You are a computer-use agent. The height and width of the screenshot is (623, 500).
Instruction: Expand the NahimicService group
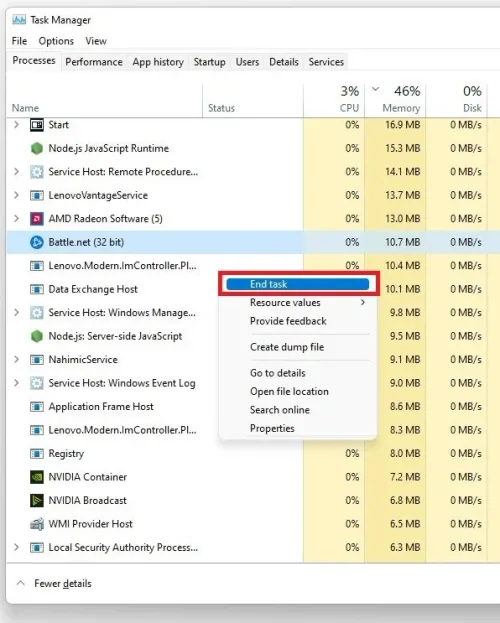click(16, 359)
